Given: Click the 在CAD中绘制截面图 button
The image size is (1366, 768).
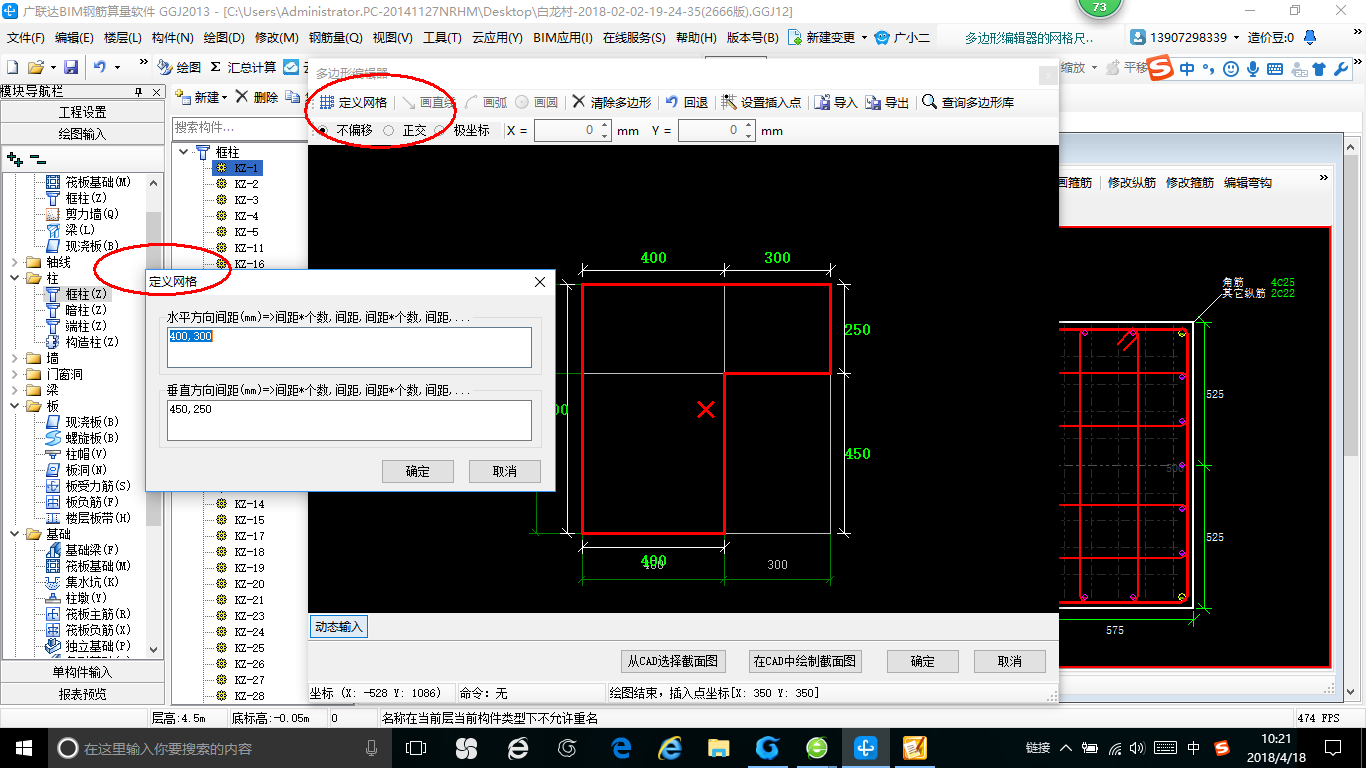Looking at the screenshot, I should point(805,661).
